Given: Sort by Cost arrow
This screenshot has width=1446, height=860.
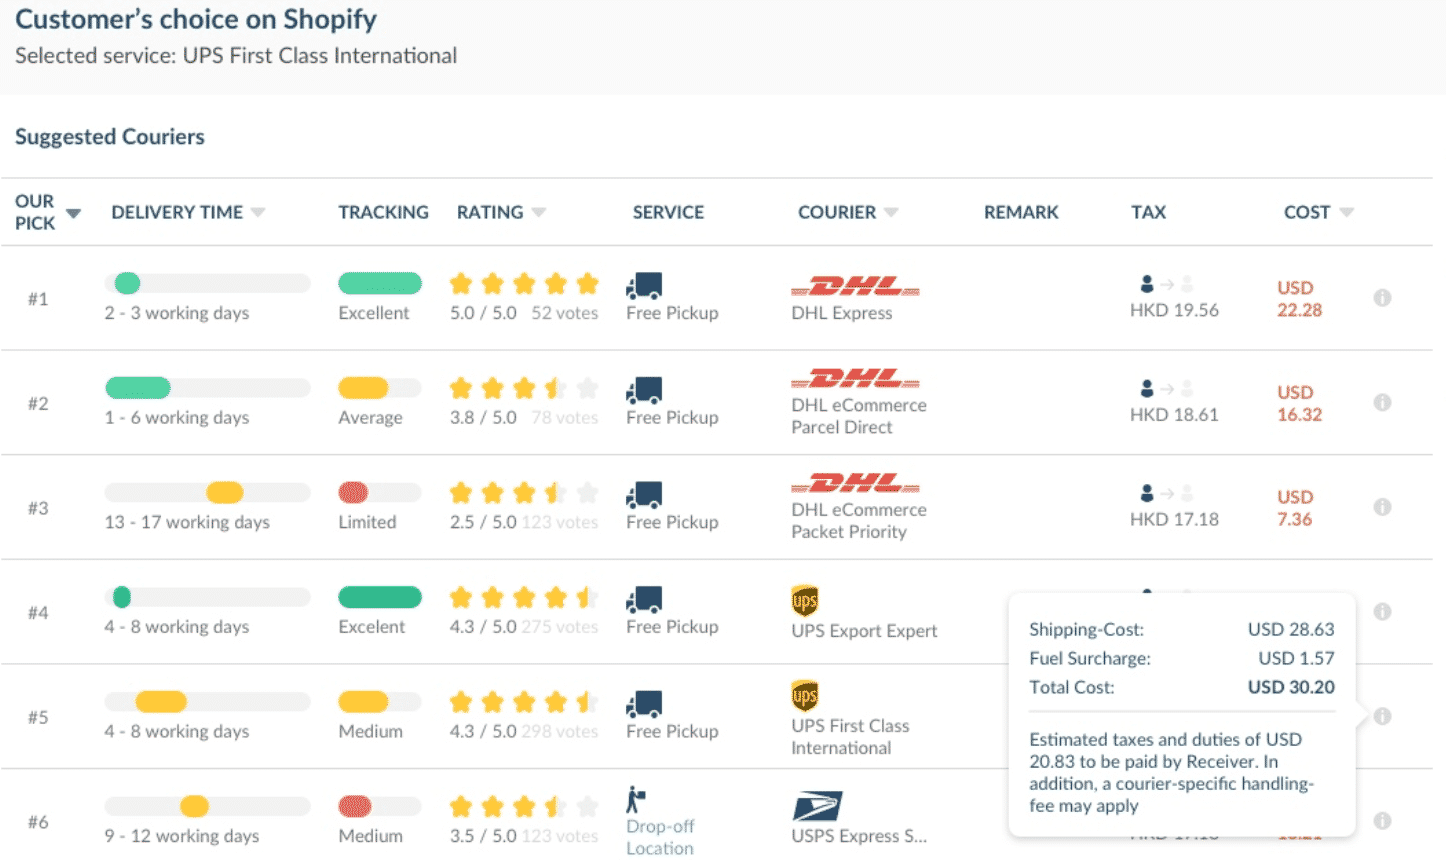Looking at the screenshot, I should (x=1346, y=212).
